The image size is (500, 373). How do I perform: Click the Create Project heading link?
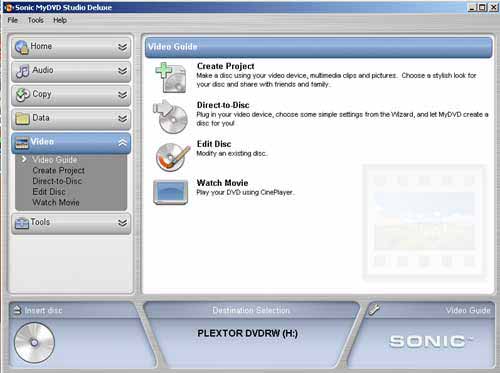(x=225, y=66)
